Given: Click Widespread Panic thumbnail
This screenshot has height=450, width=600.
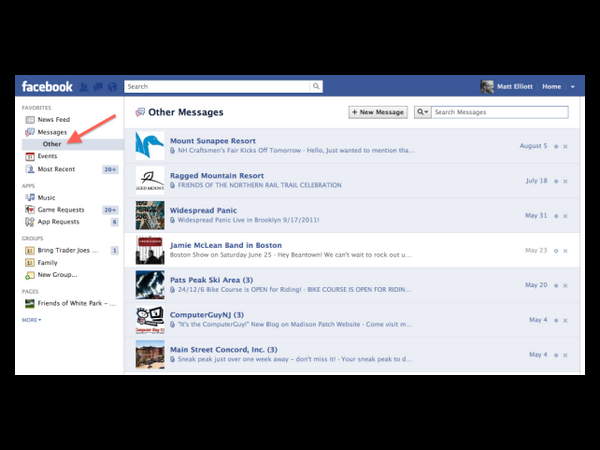Looking at the screenshot, I should (x=150, y=215).
